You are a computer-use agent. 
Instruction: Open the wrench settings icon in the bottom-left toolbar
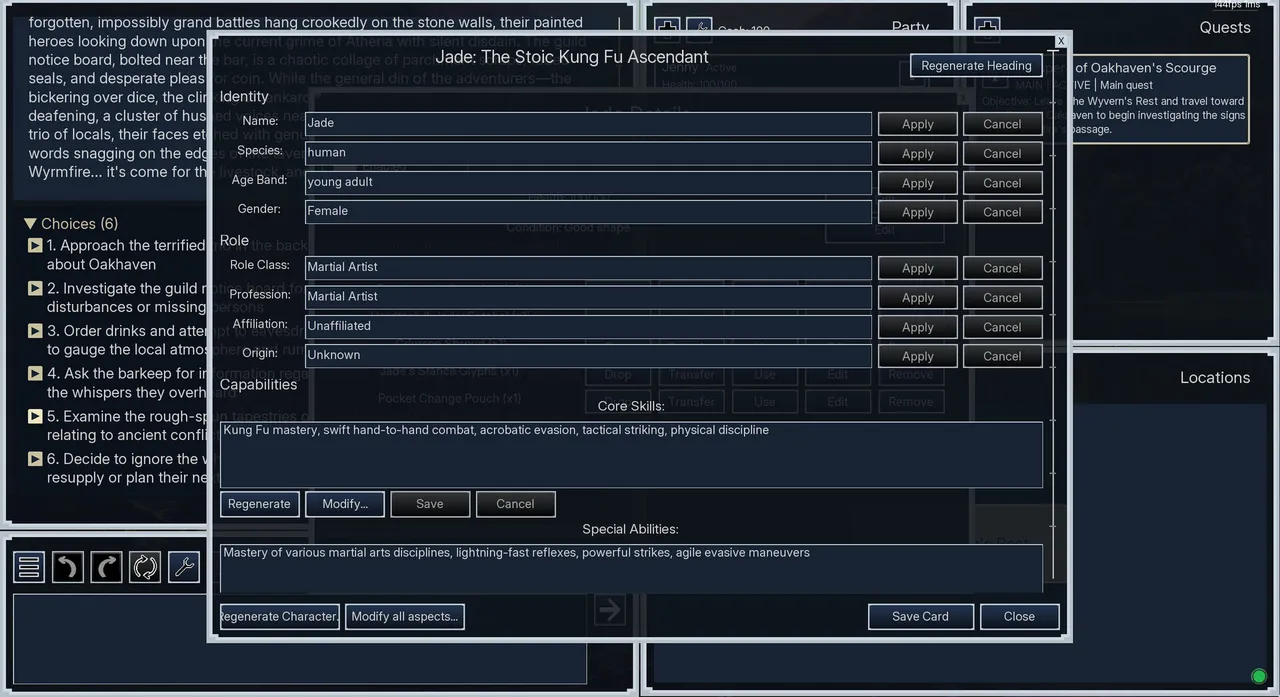[x=184, y=567]
